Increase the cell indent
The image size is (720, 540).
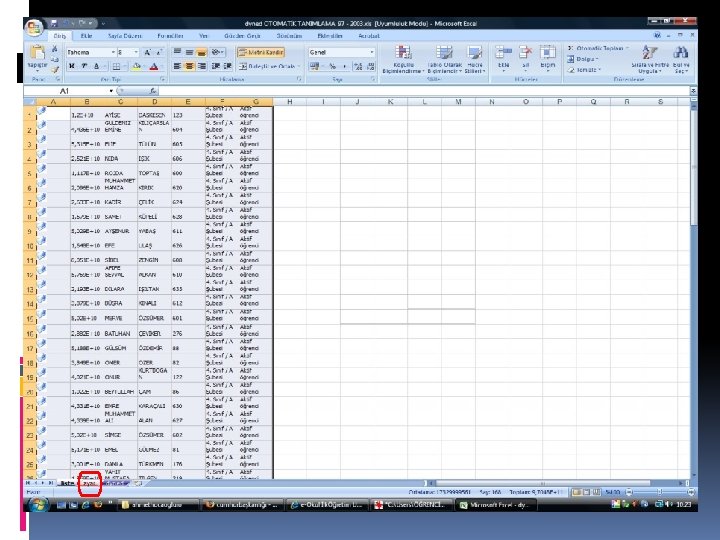[227, 67]
